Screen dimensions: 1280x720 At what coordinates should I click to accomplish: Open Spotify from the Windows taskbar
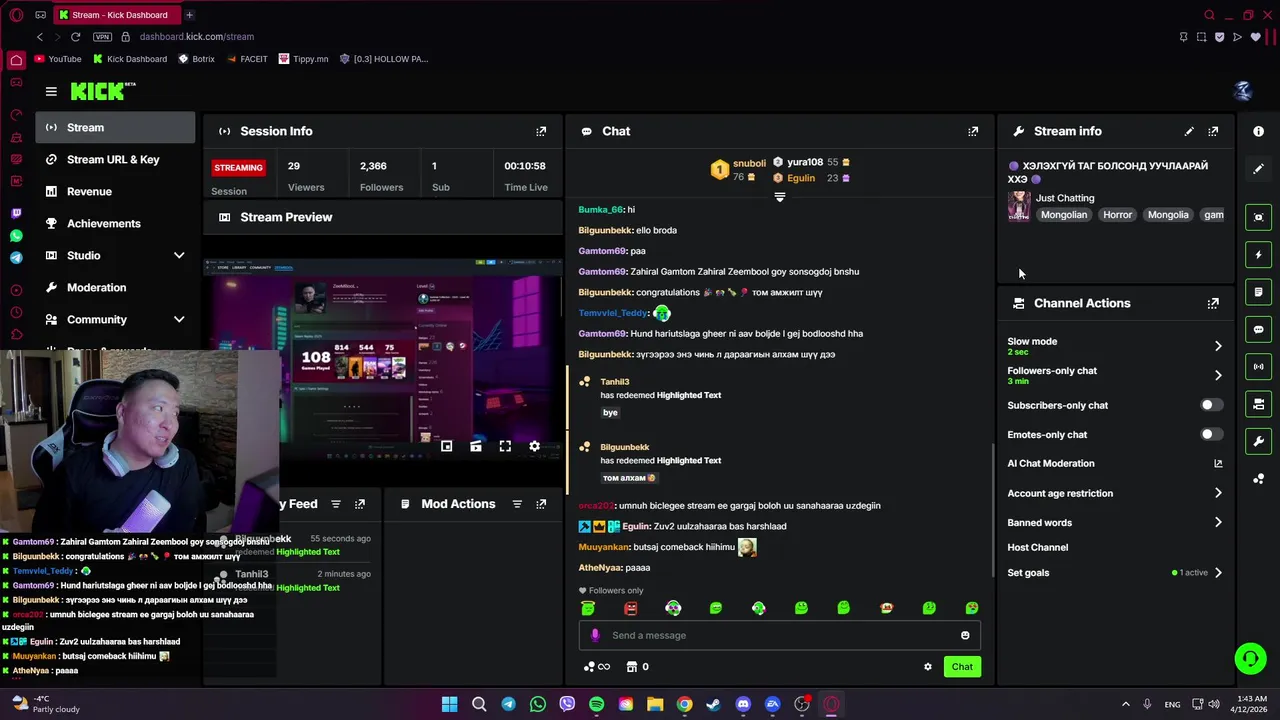pyautogui.click(x=596, y=704)
